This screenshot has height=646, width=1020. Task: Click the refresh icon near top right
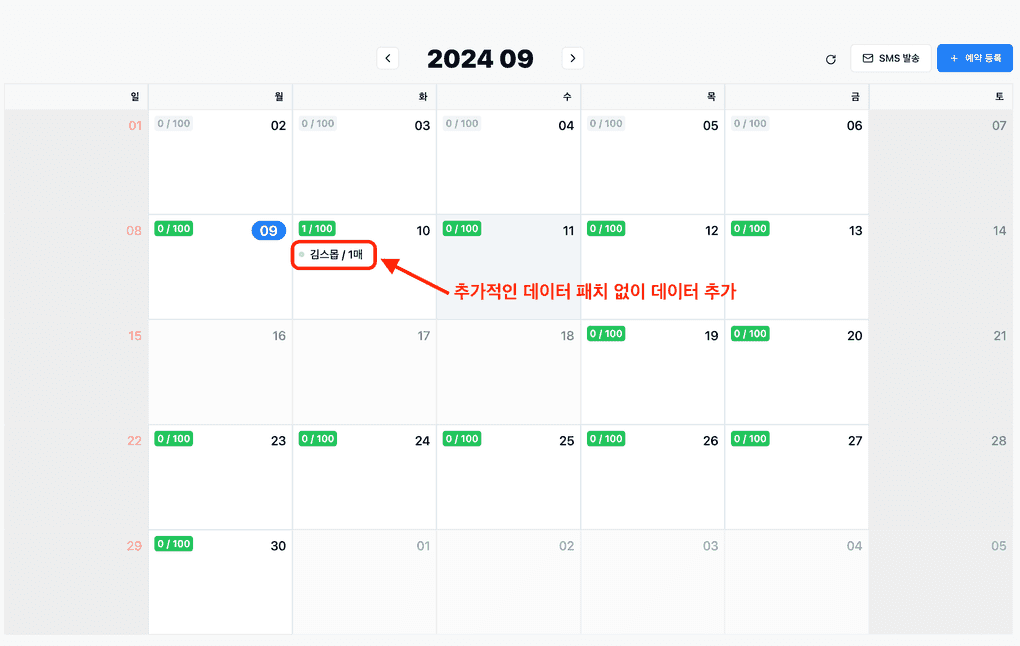pyautogui.click(x=830, y=59)
